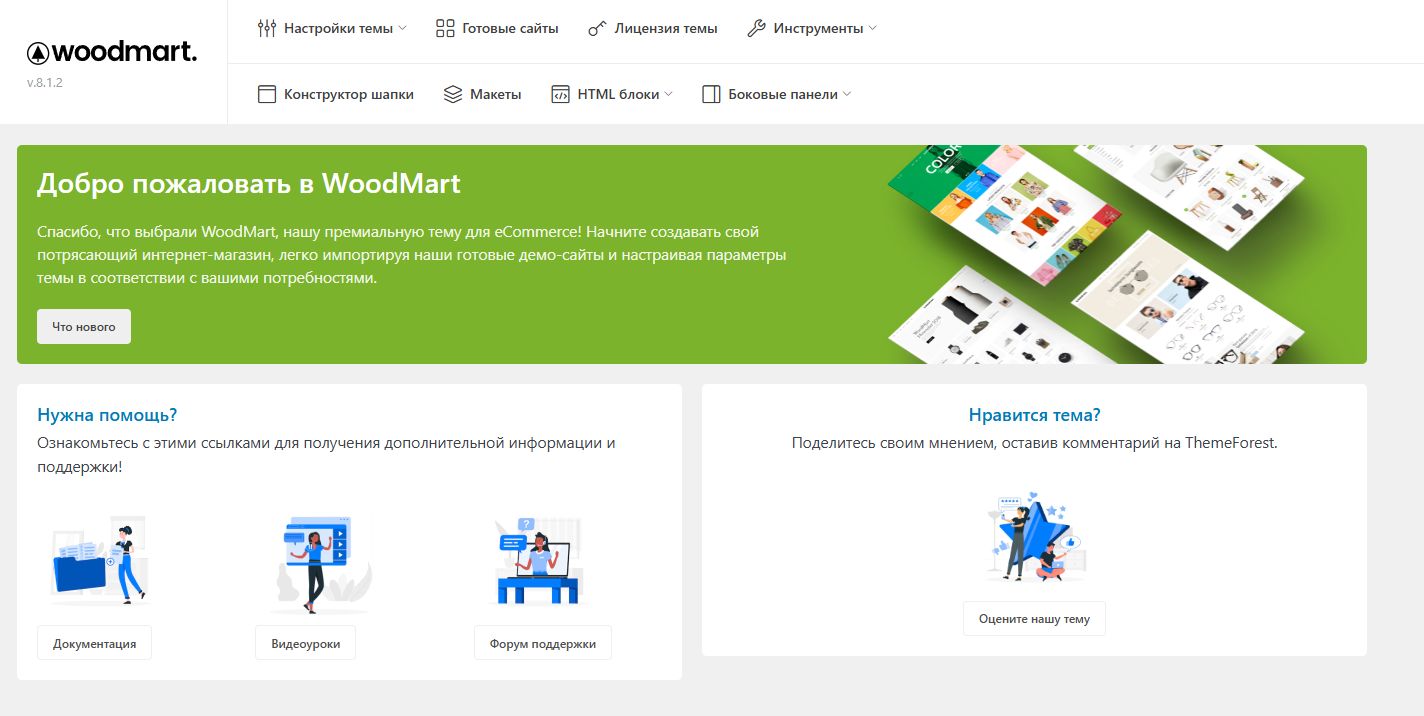The width and height of the screenshot is (1424, 716).
Task: Click the Видеоуроки button
Action: coord(305,643)
